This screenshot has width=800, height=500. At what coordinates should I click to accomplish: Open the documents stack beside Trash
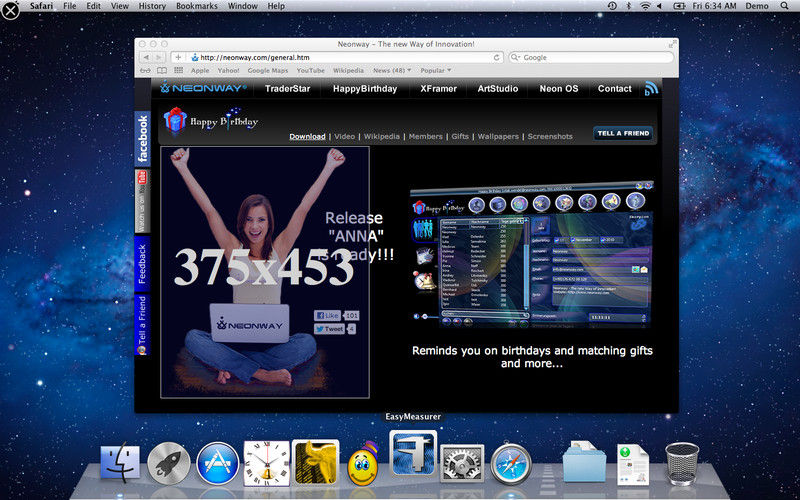[633, 464]
